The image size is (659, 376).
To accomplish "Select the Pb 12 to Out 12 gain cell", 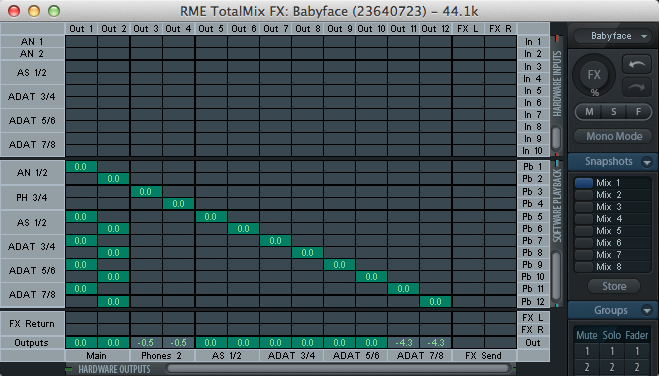I will (x=435, y=302).
